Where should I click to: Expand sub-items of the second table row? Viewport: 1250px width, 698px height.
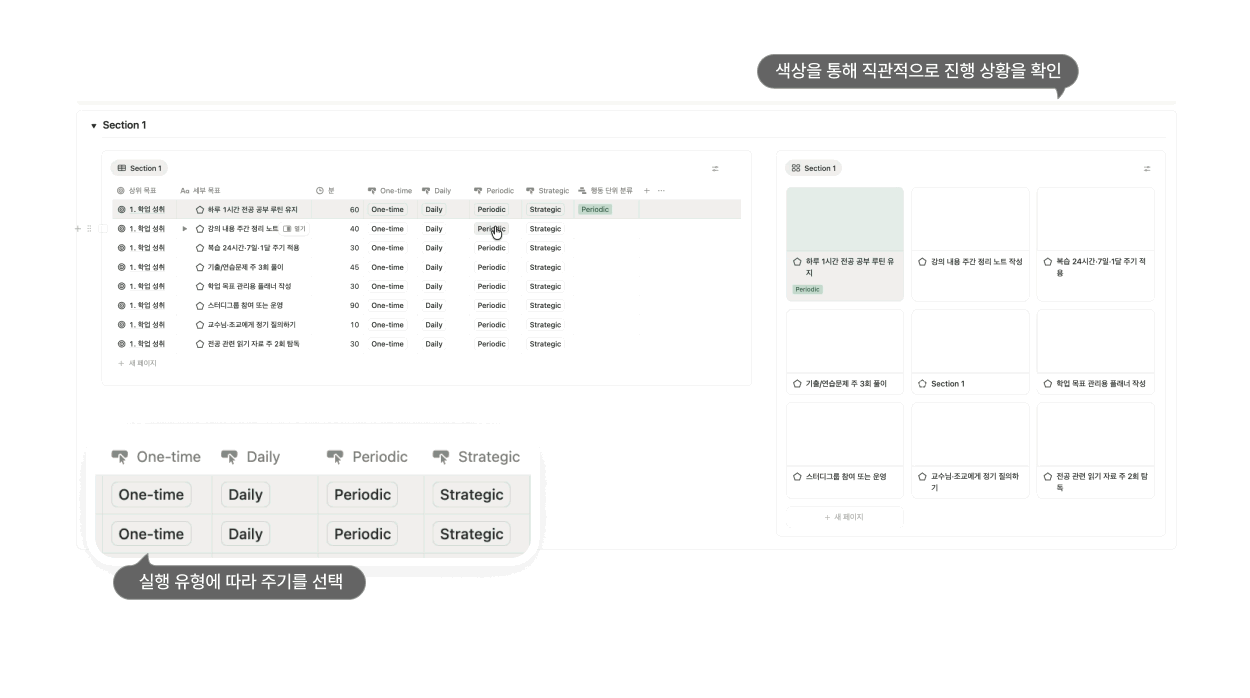click(x=185, y=229)
